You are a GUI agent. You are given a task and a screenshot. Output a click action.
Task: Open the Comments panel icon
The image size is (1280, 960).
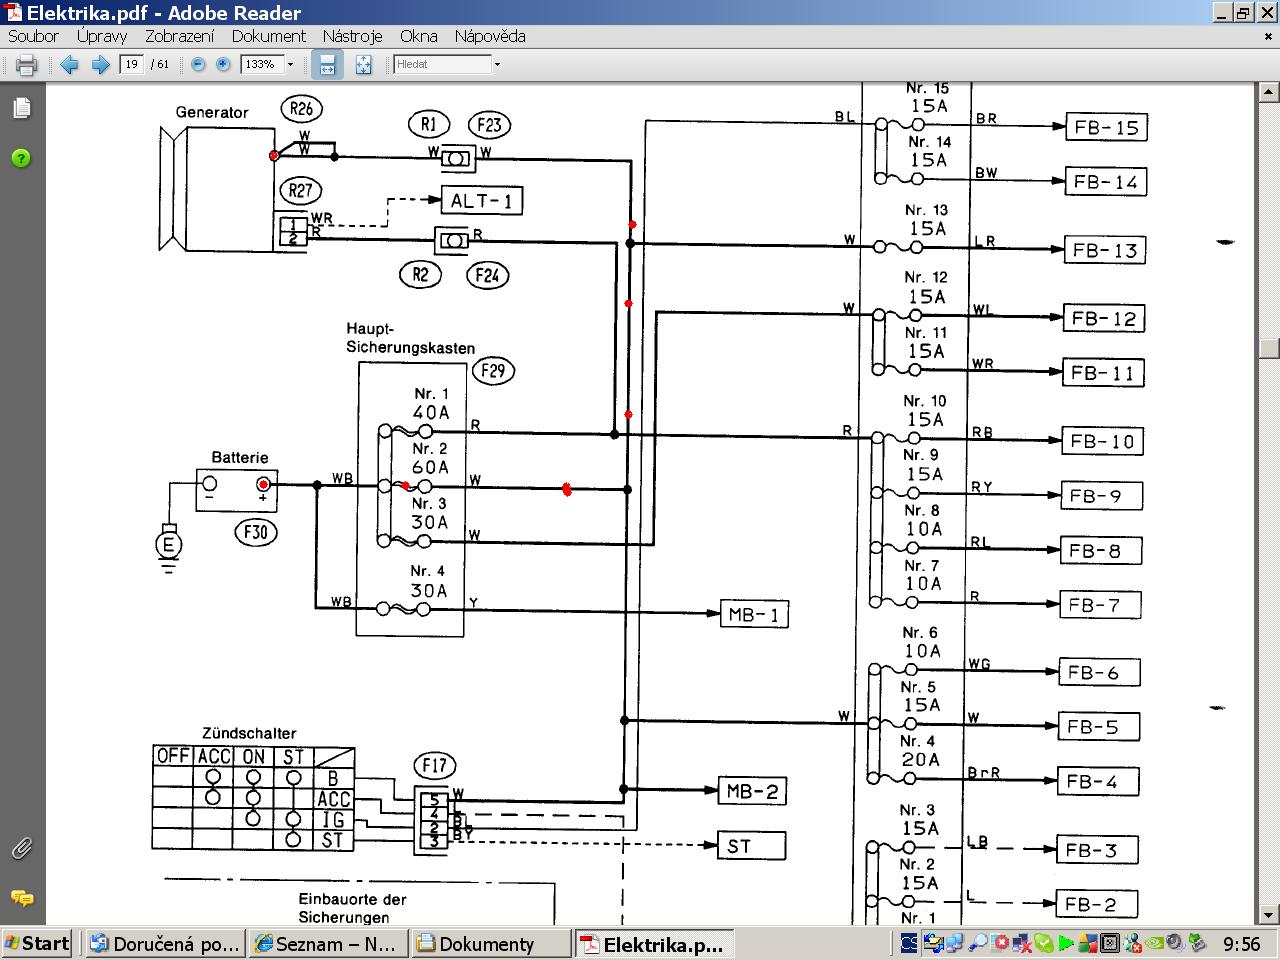(x=22, y=898)
